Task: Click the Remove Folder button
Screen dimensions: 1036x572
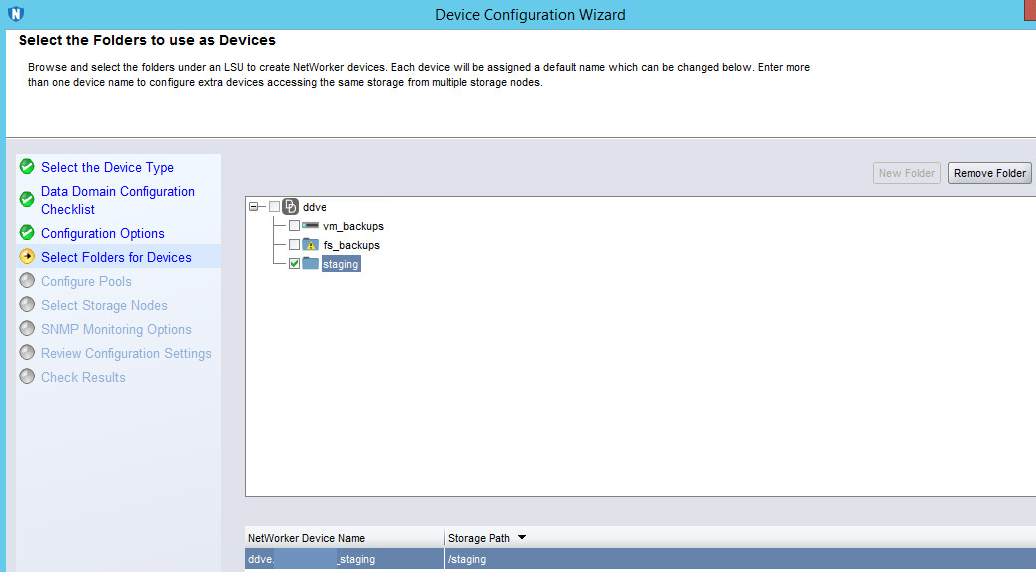Action: click(x=990, y=173)
